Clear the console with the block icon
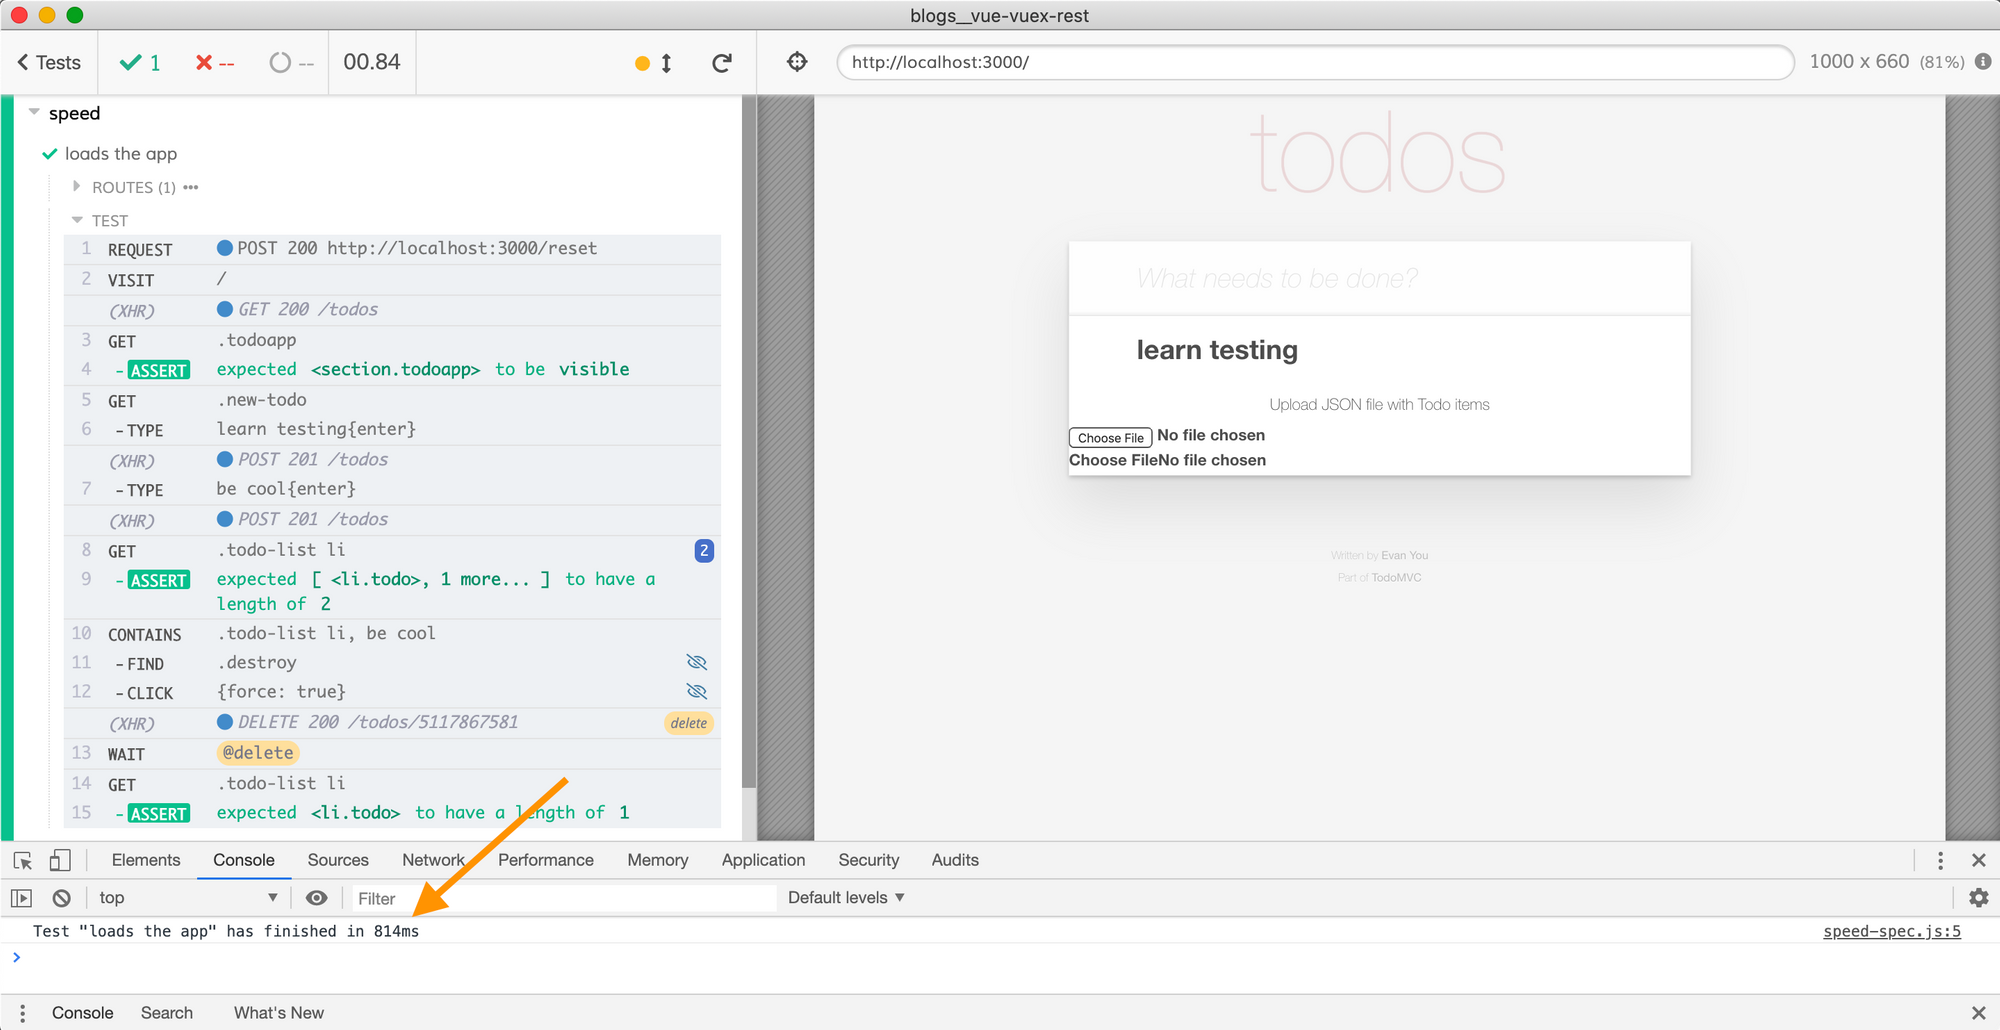 tap(62, 898)
